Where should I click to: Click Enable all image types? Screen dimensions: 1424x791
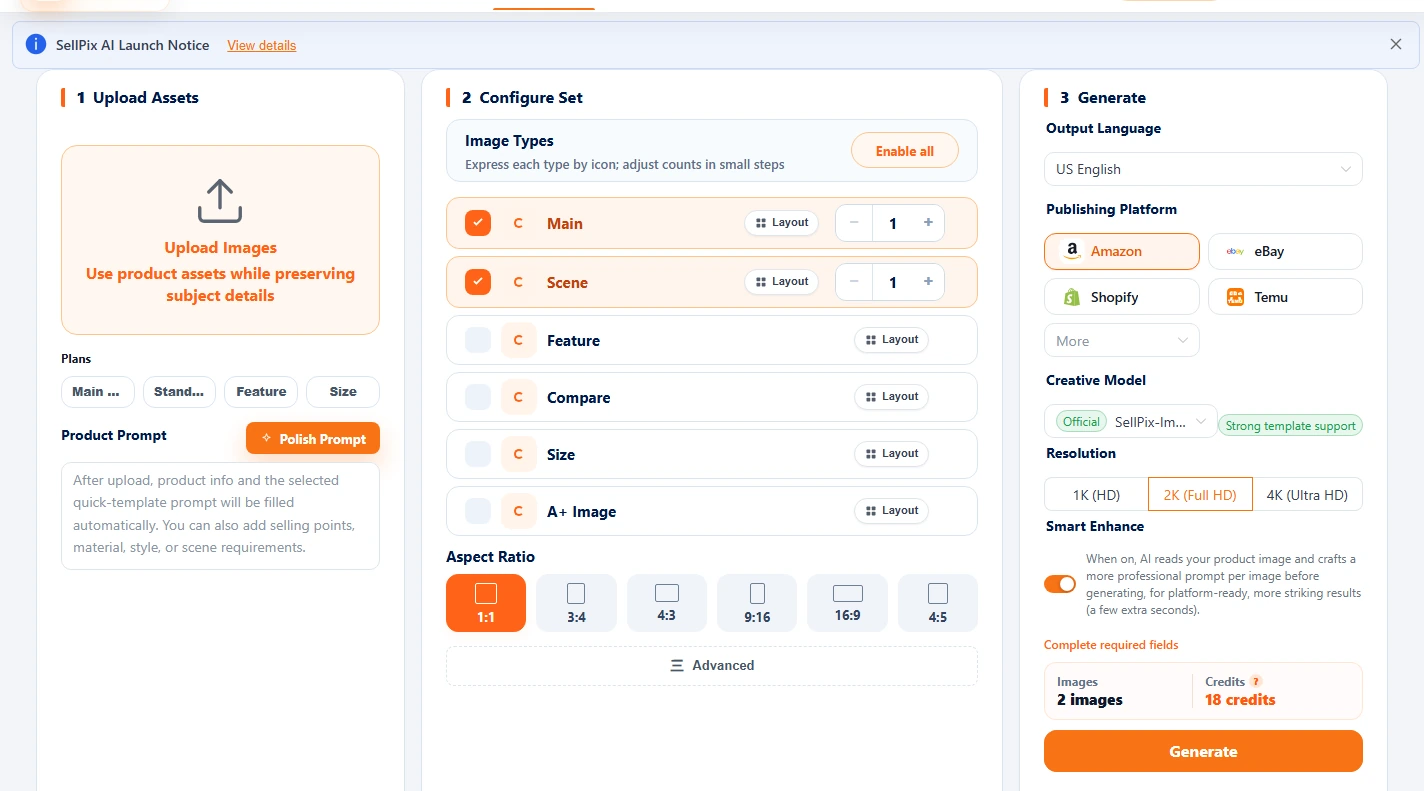click(x=905, y=151)
